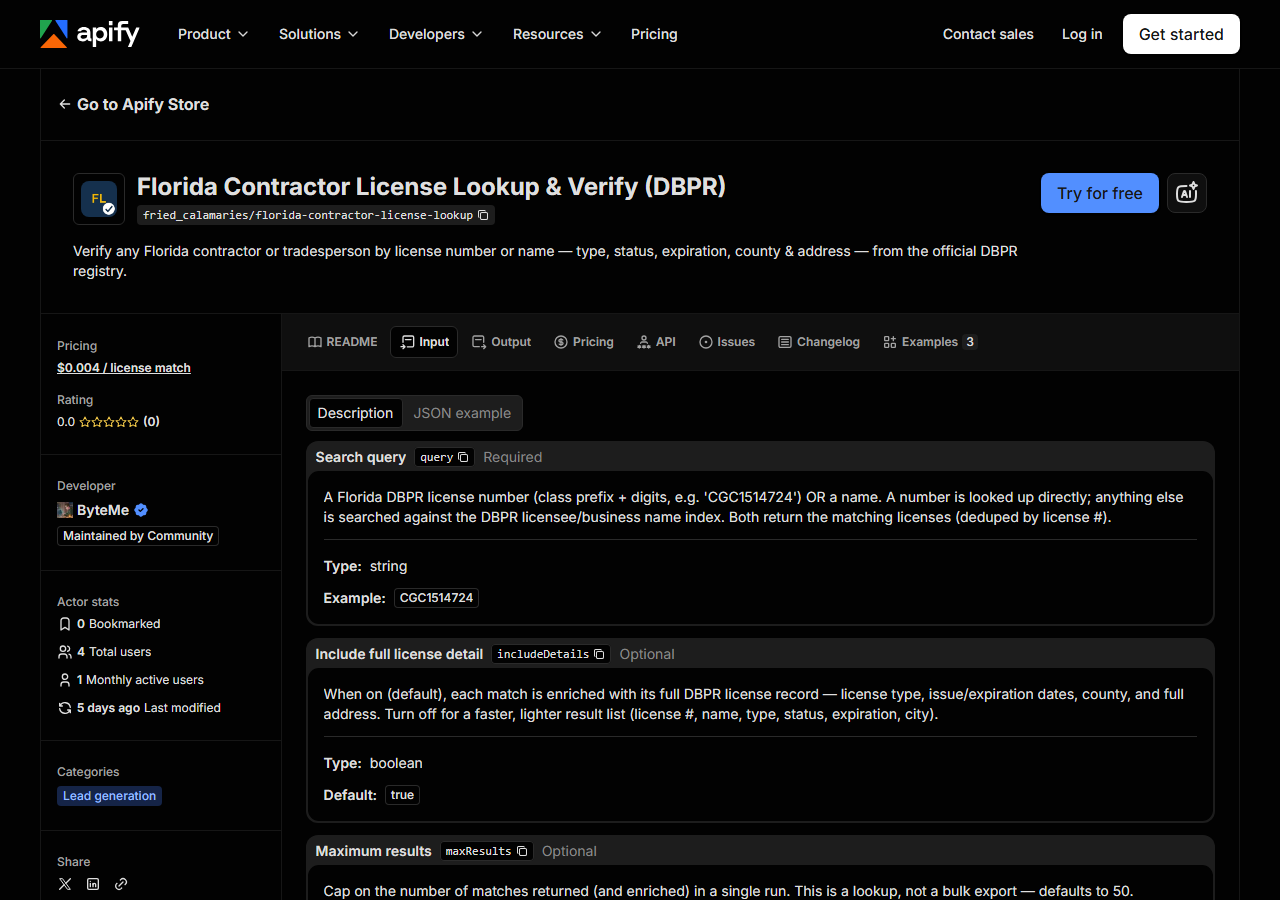The height and width of the screenshot is (900, 1280).
Task: Open the Examples tab
Action: [930, 342]
